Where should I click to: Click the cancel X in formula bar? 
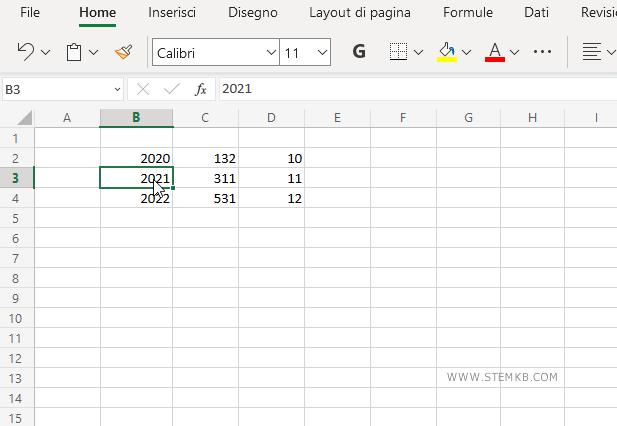tap(143, 89)
